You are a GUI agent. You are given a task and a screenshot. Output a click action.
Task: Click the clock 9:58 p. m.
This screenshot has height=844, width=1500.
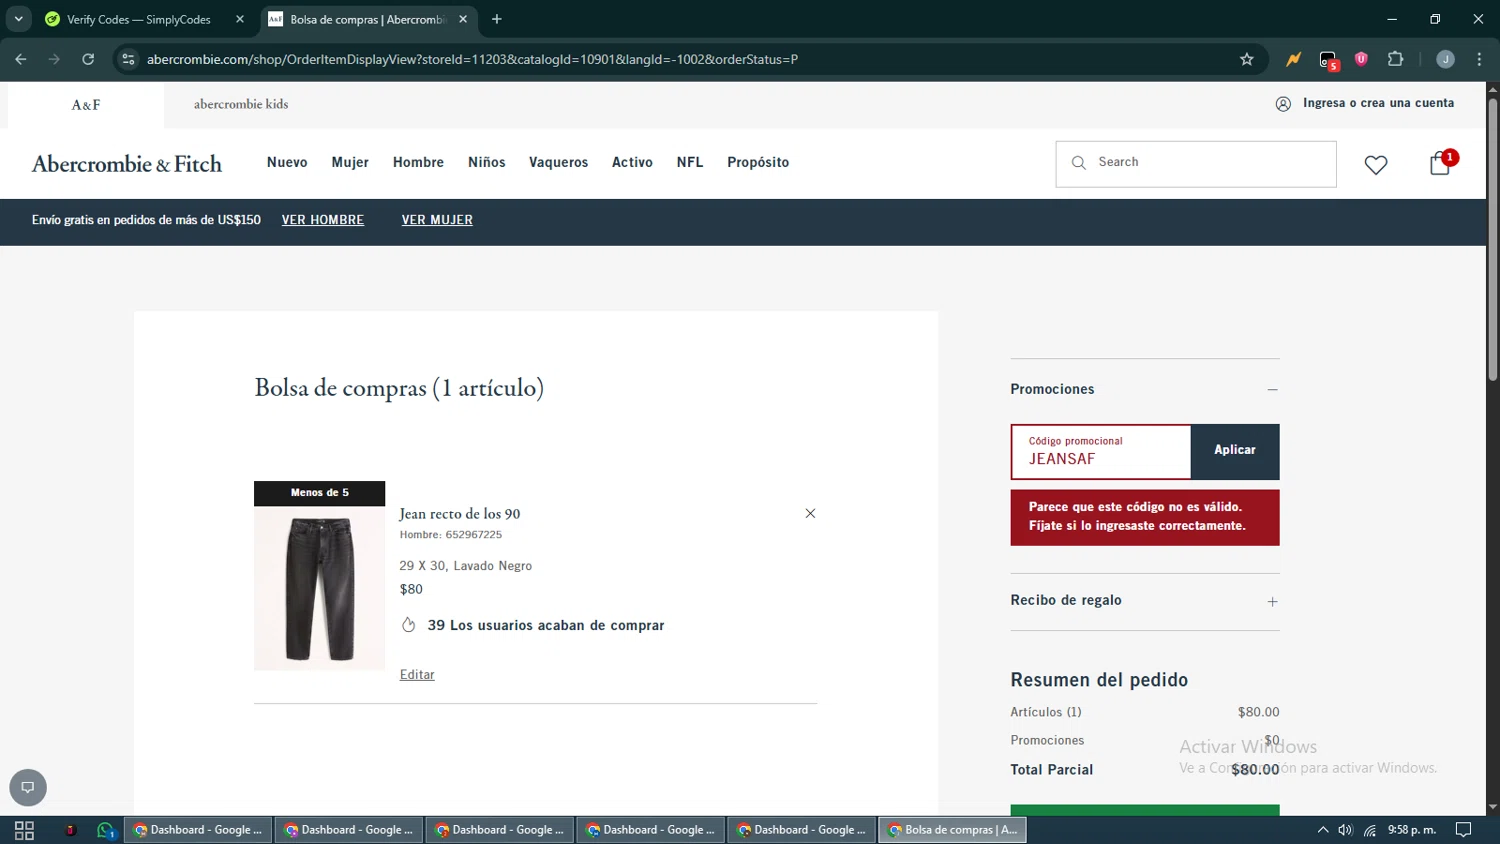[x=1412, y=830]
